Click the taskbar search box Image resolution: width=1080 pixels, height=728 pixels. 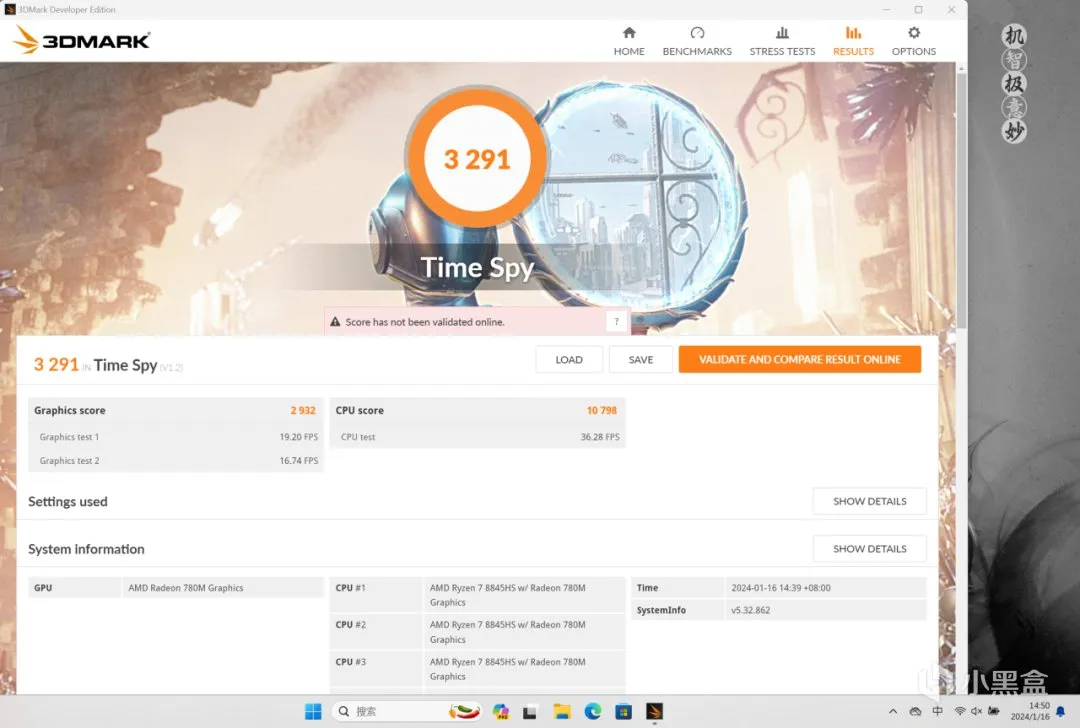pyautogui.click(x=406, y=711)
